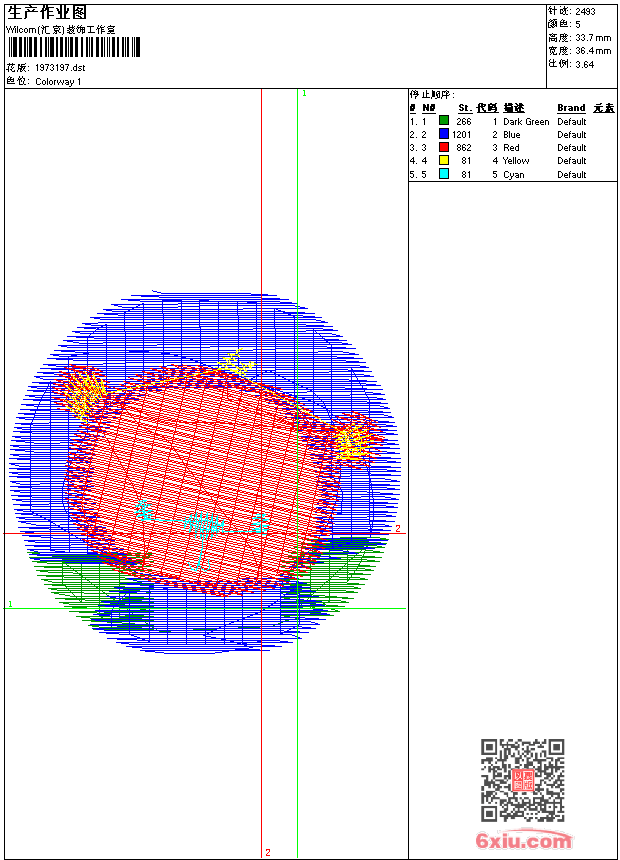The width and height of the screenshot is (620, 860).
Task: Click the stitch count value 2493
Action: tap(585, 11)
